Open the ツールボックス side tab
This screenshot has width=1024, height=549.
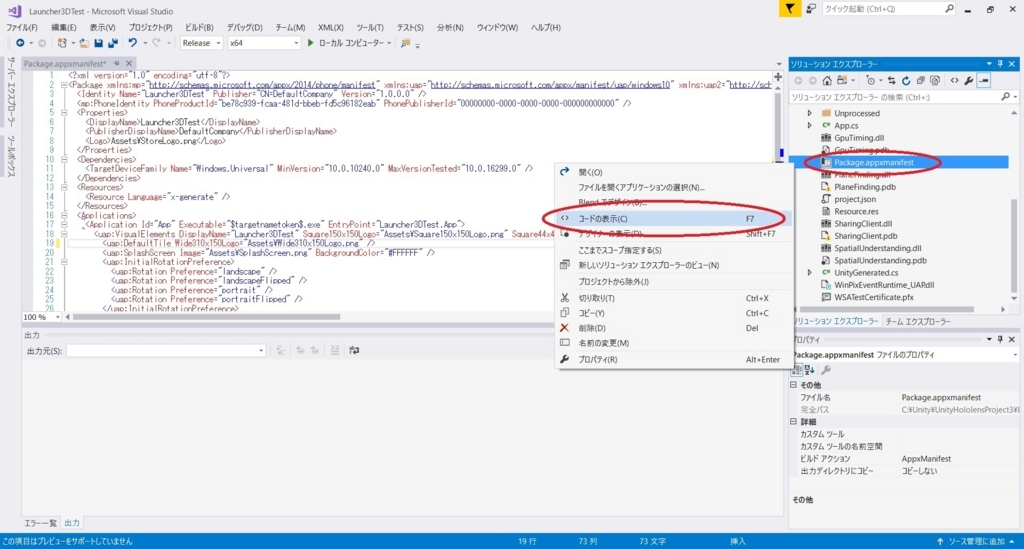(10, 156)
